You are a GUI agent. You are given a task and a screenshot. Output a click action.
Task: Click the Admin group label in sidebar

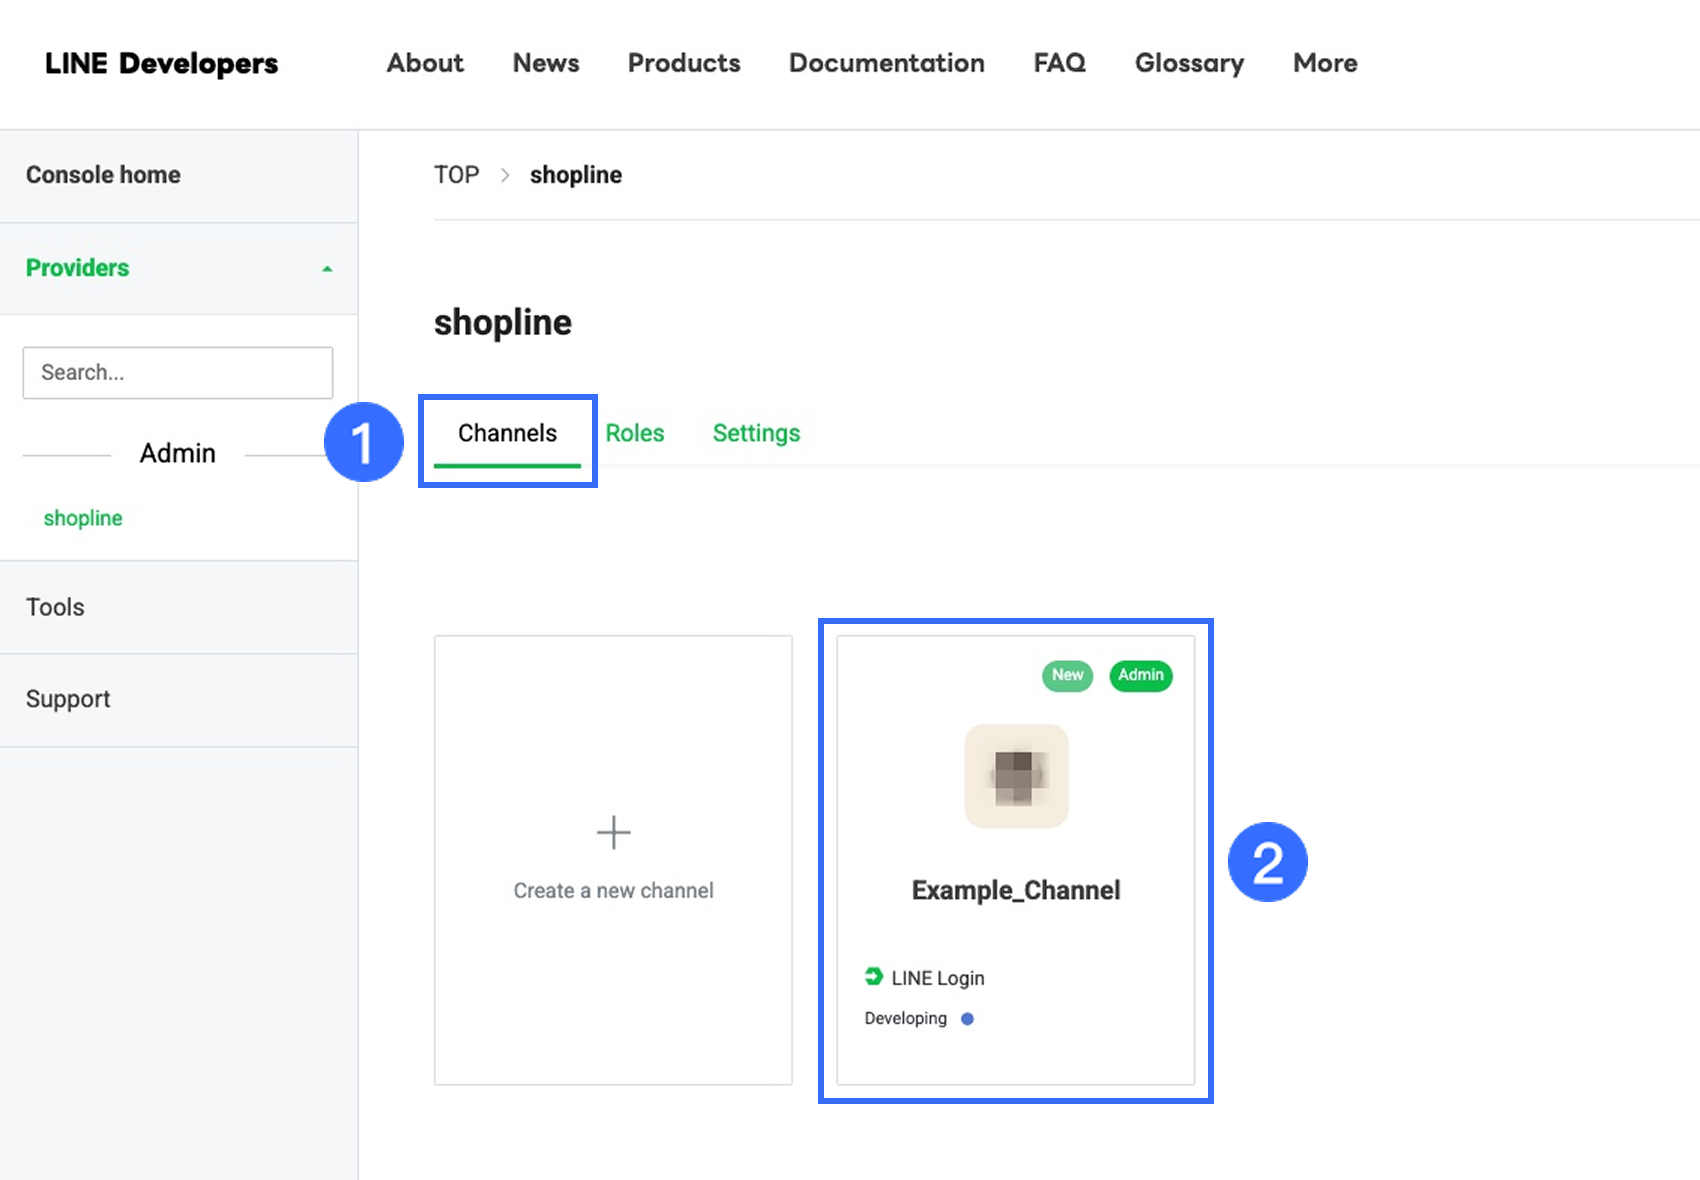click(x=178, y=453)
